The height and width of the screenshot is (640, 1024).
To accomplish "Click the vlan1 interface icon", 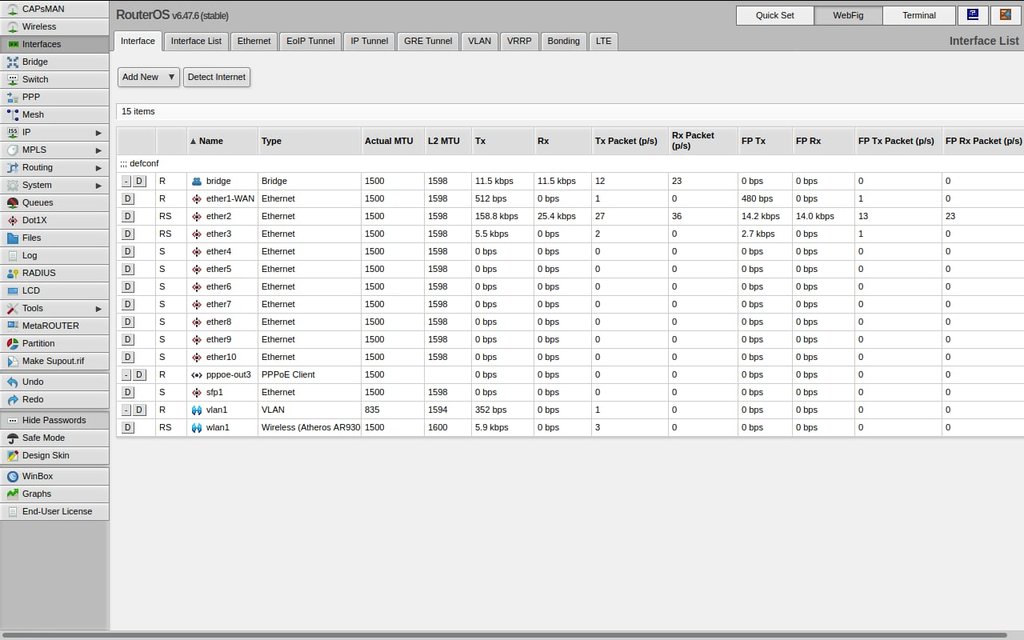I will point(197,410).
